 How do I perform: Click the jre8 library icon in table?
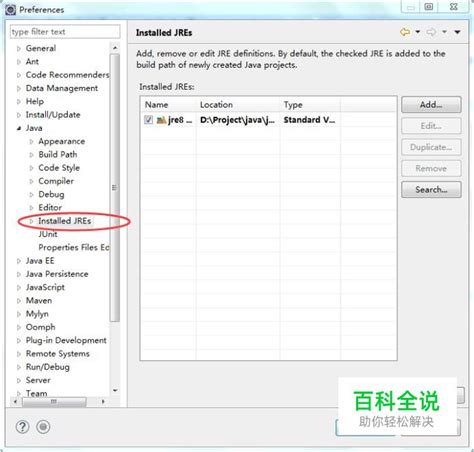(161, 120)
